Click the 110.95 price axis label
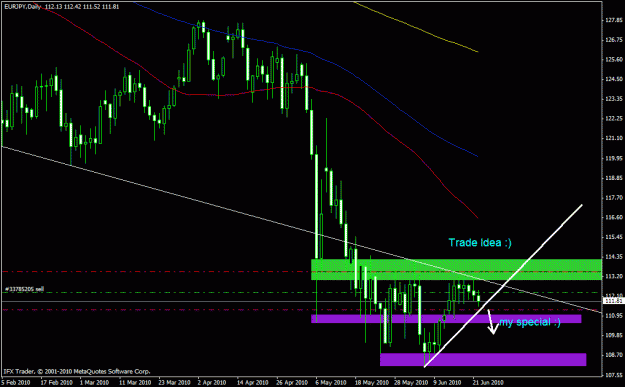The width and height of the screenshot is (625, 387). click(614, 316)
